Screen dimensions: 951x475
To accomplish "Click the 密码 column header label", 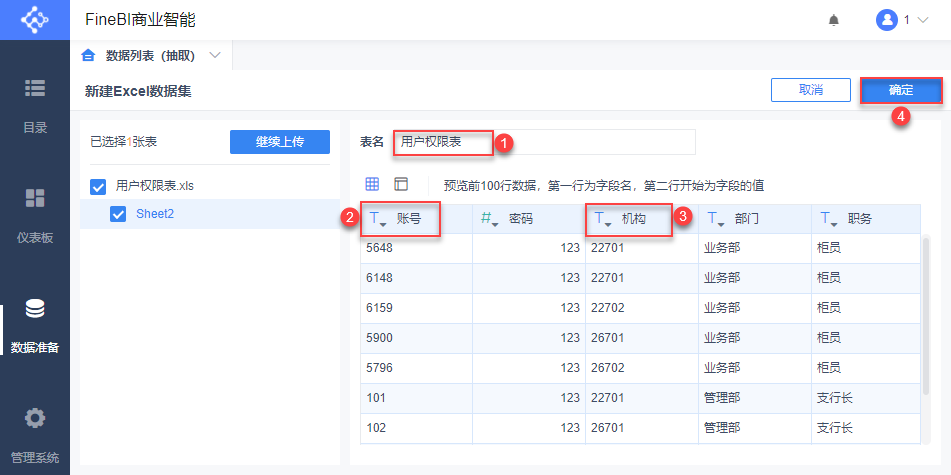I will click(521, 220).
